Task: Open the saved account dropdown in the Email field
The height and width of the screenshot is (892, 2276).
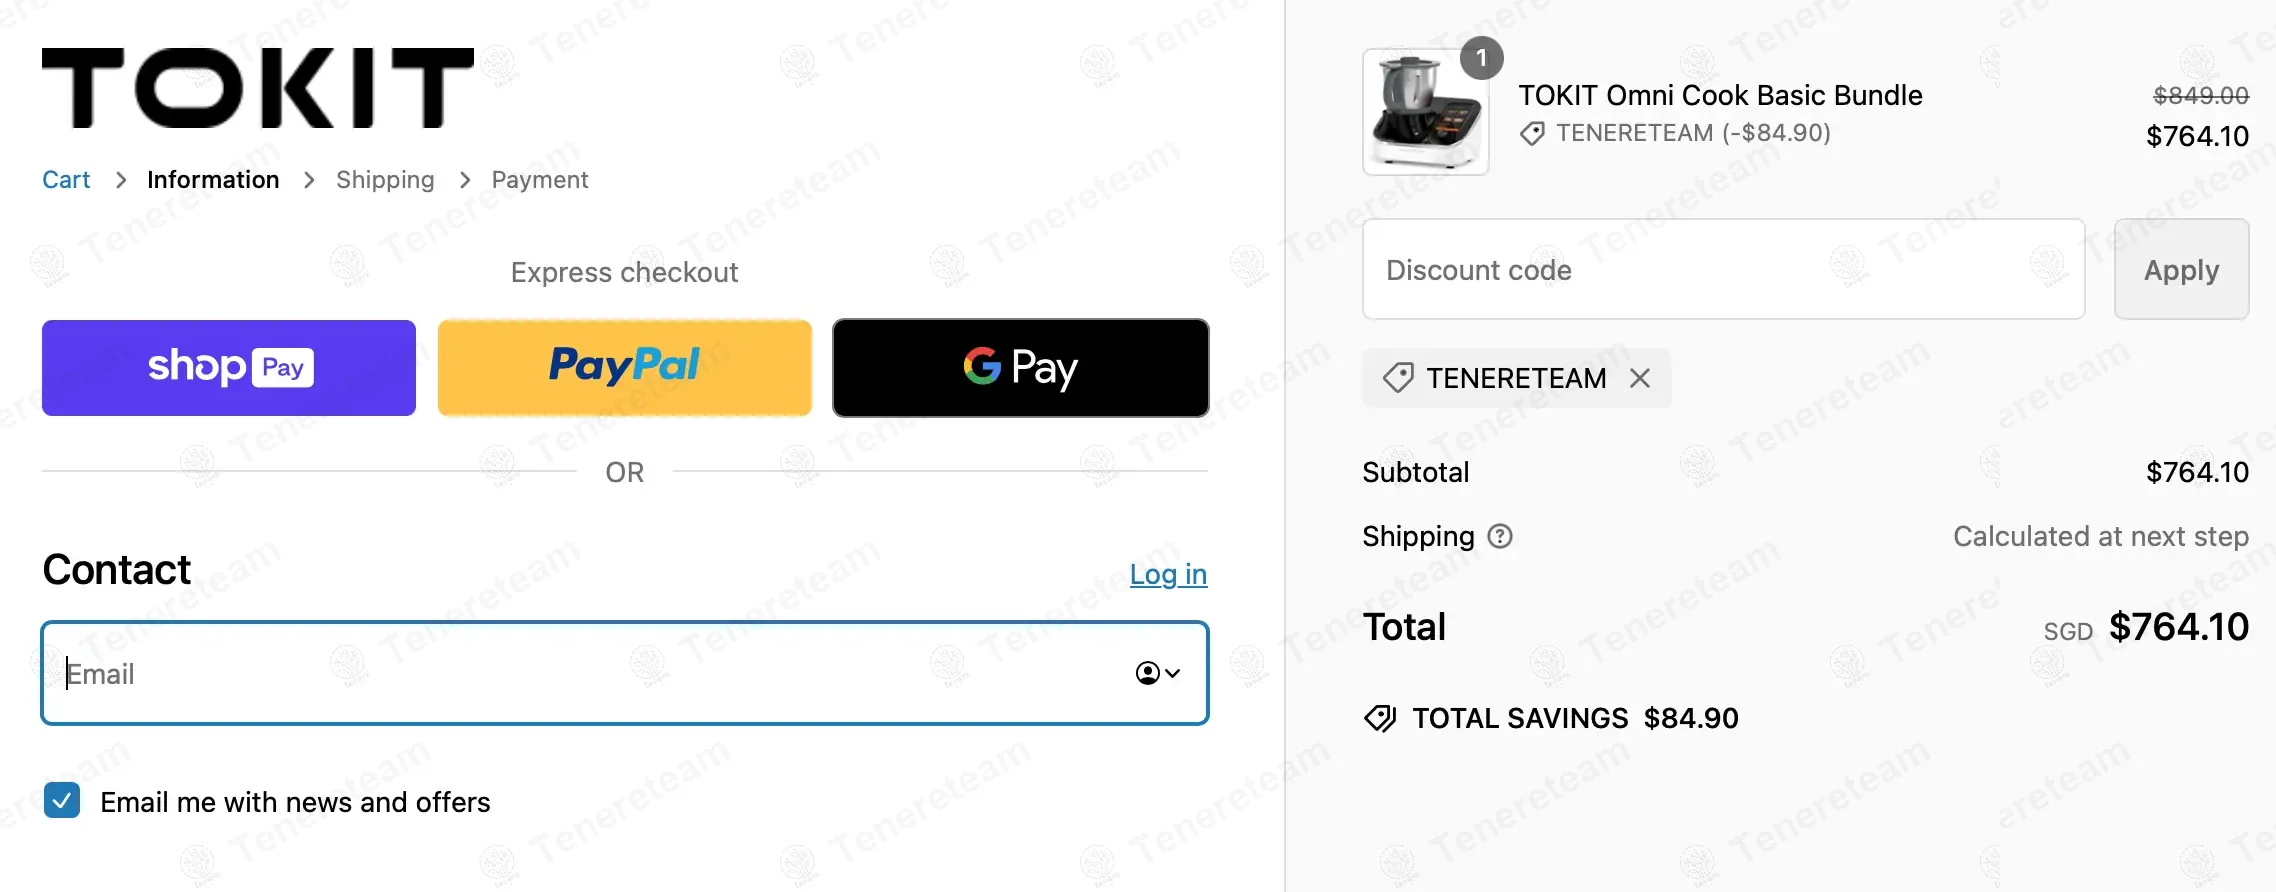Action: click(x=1158, y=673)
